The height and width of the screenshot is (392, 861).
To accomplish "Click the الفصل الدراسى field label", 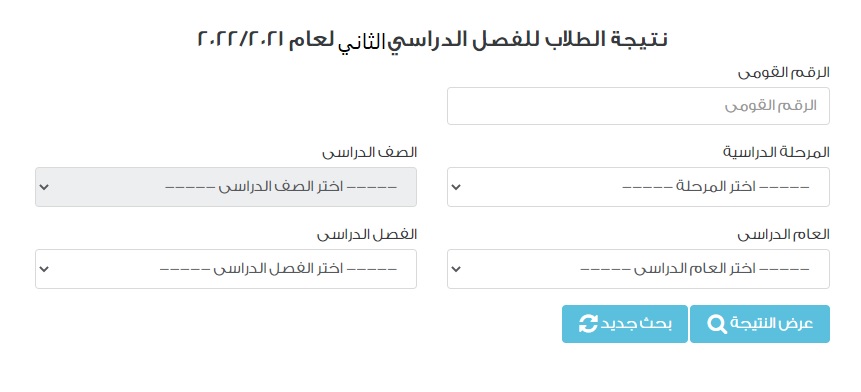I will (x=367, y=235).
